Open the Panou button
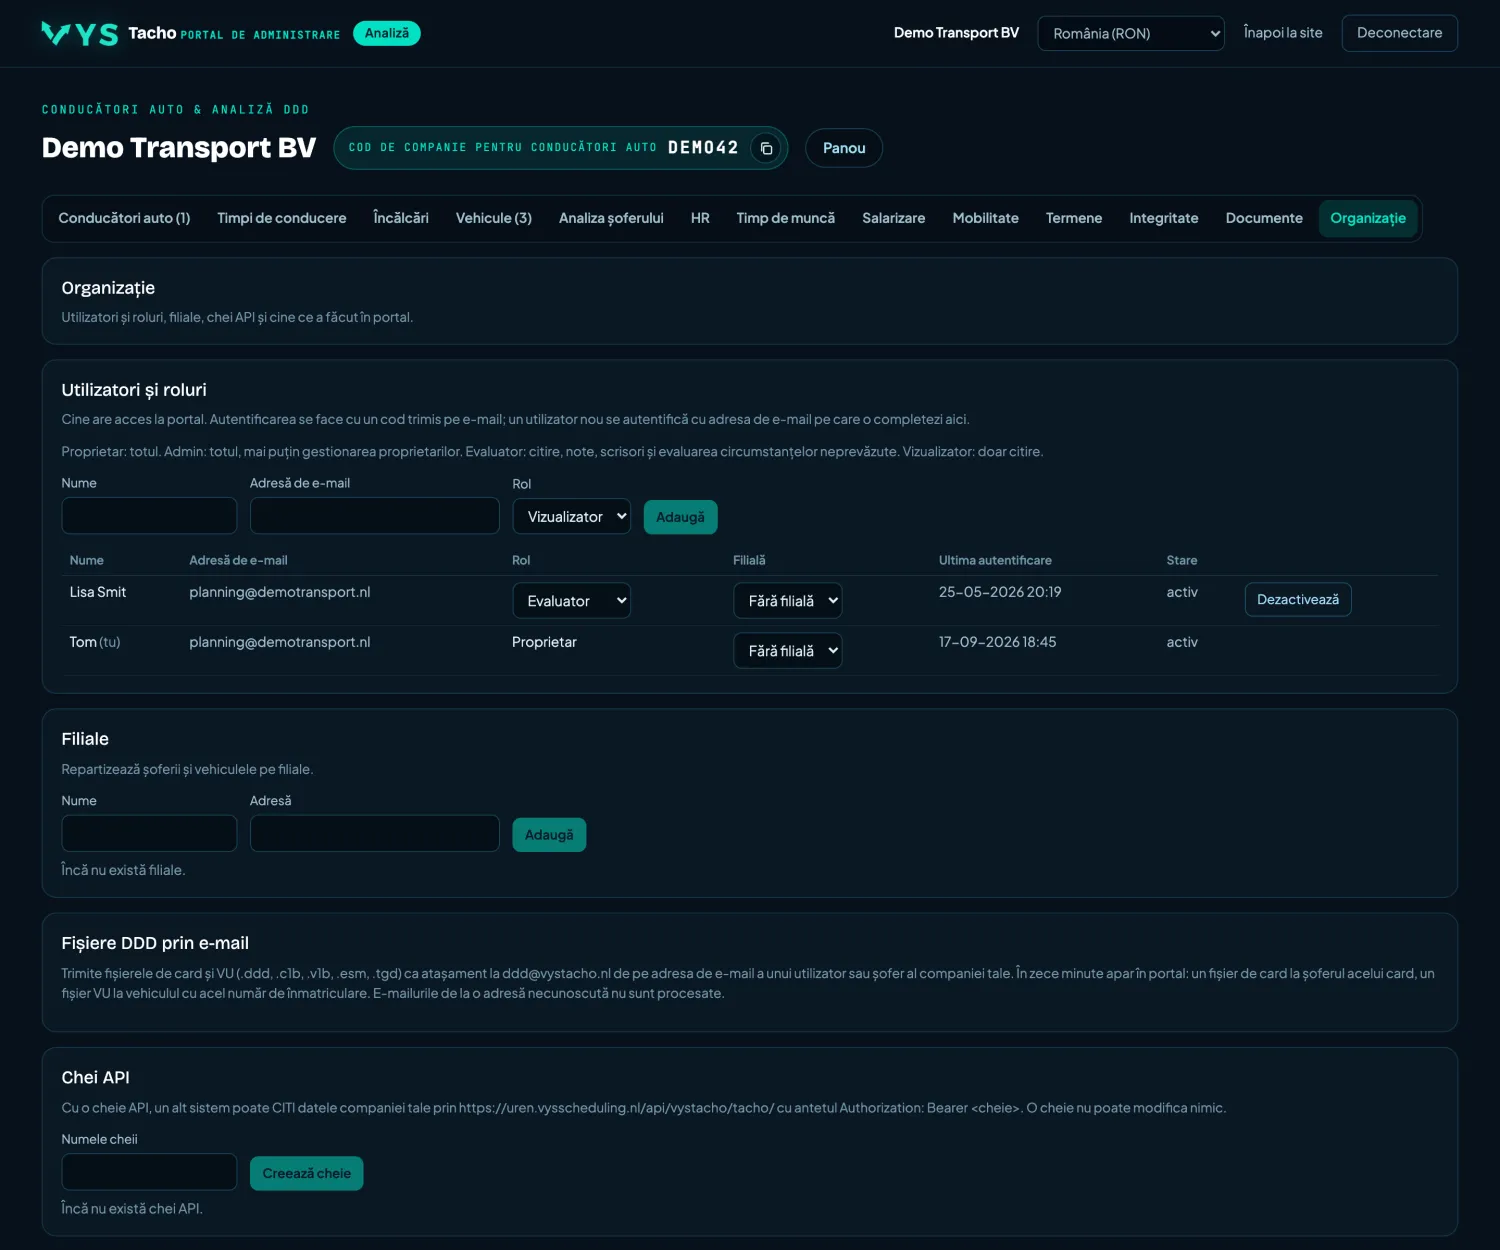The image size is (1500, 1250). point(844,148)
